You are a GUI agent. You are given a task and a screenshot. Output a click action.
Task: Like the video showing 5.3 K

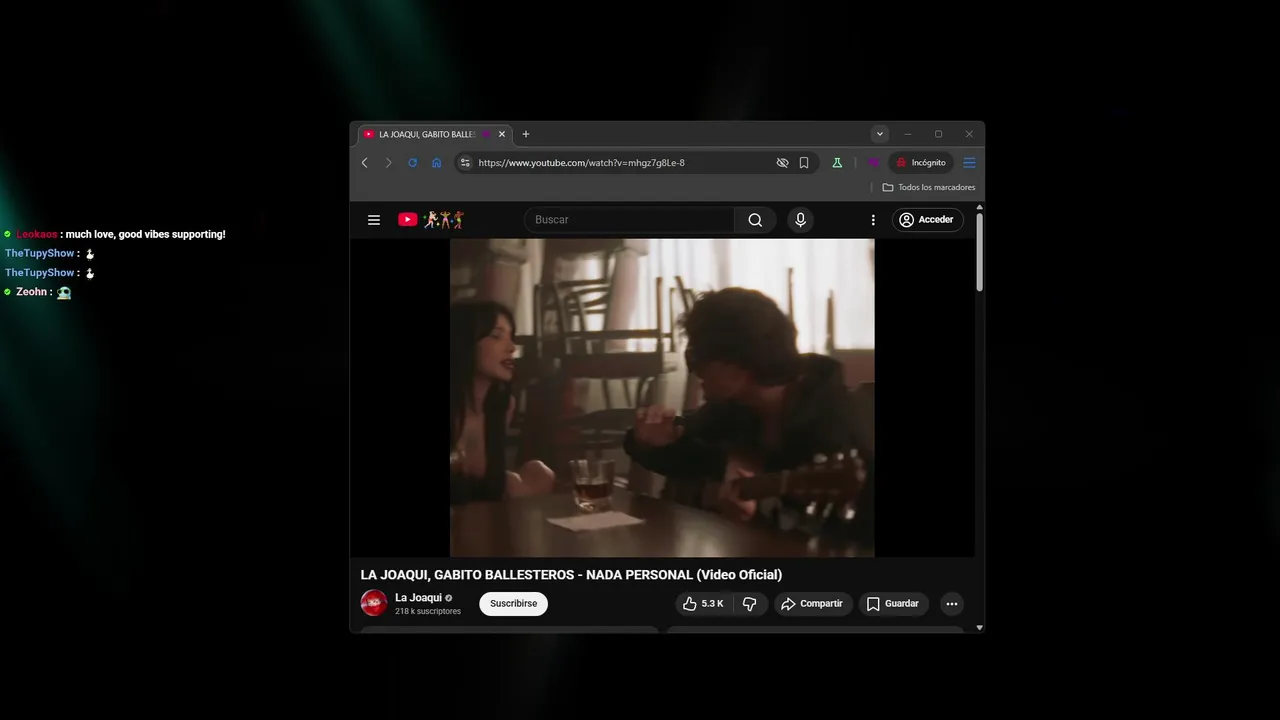[x=703, y=604]
